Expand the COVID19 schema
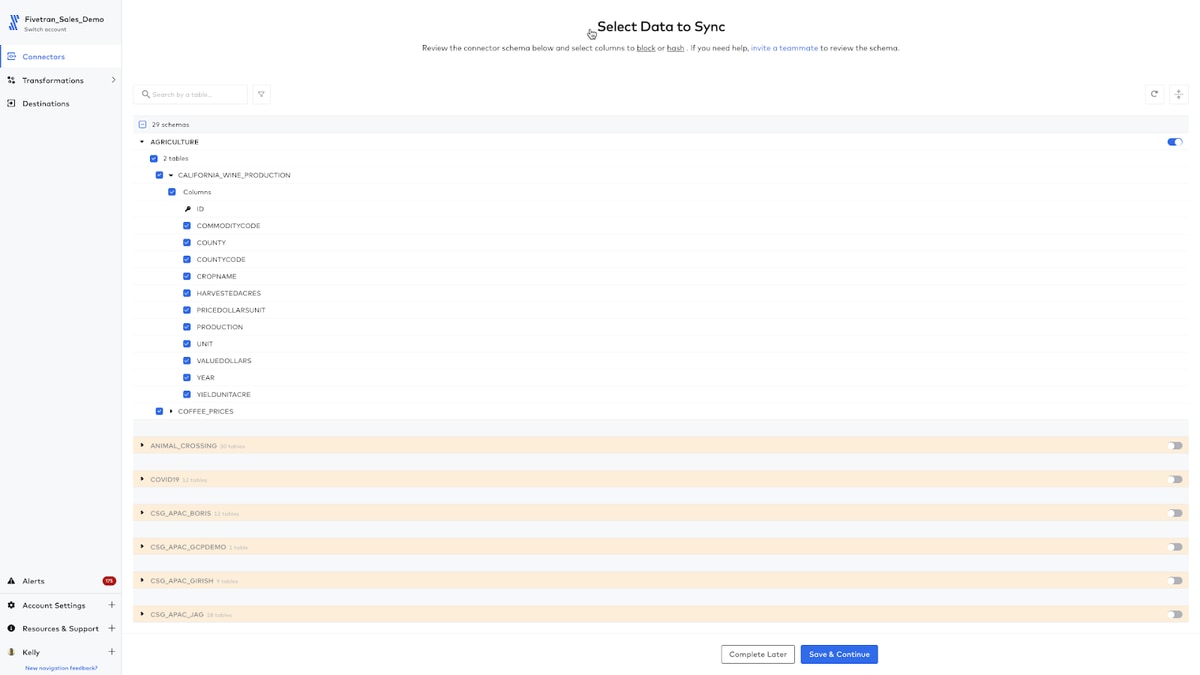 pyautogui.click(x=142, y=479)
